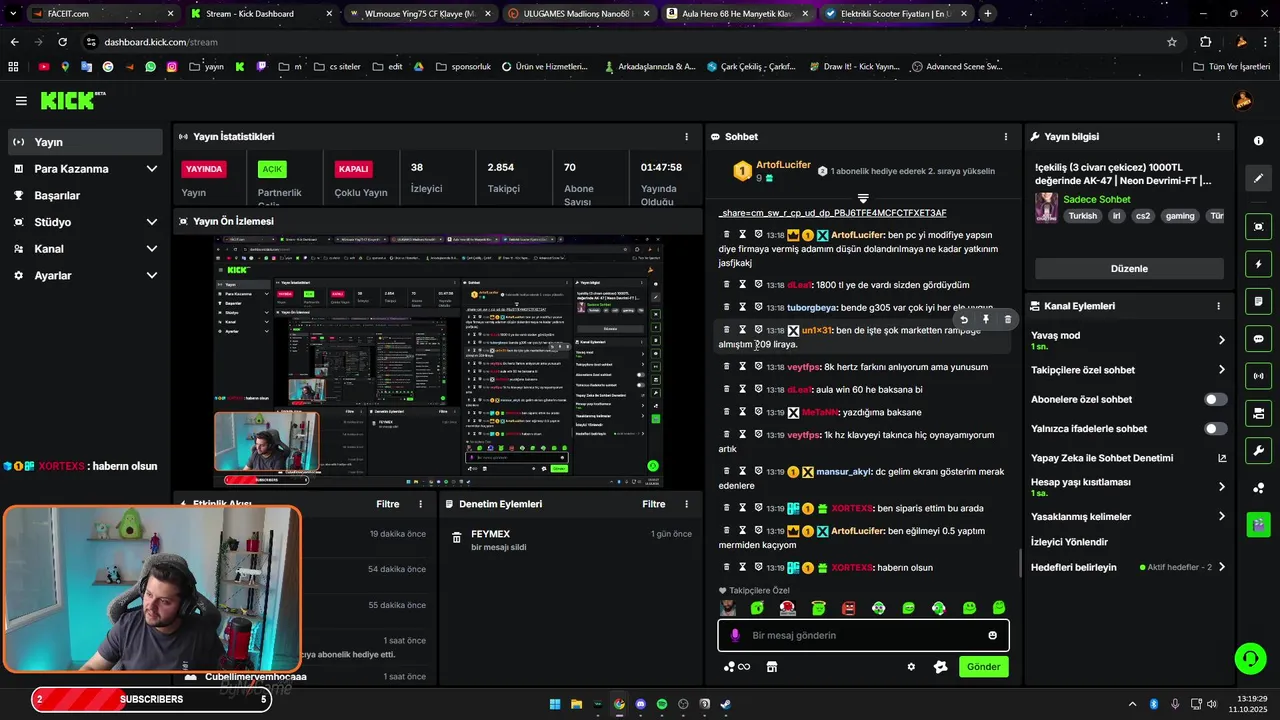Open the Sohbet panel three-dot menu
Screen dimensions: 1280x720
click(1006, 137)
